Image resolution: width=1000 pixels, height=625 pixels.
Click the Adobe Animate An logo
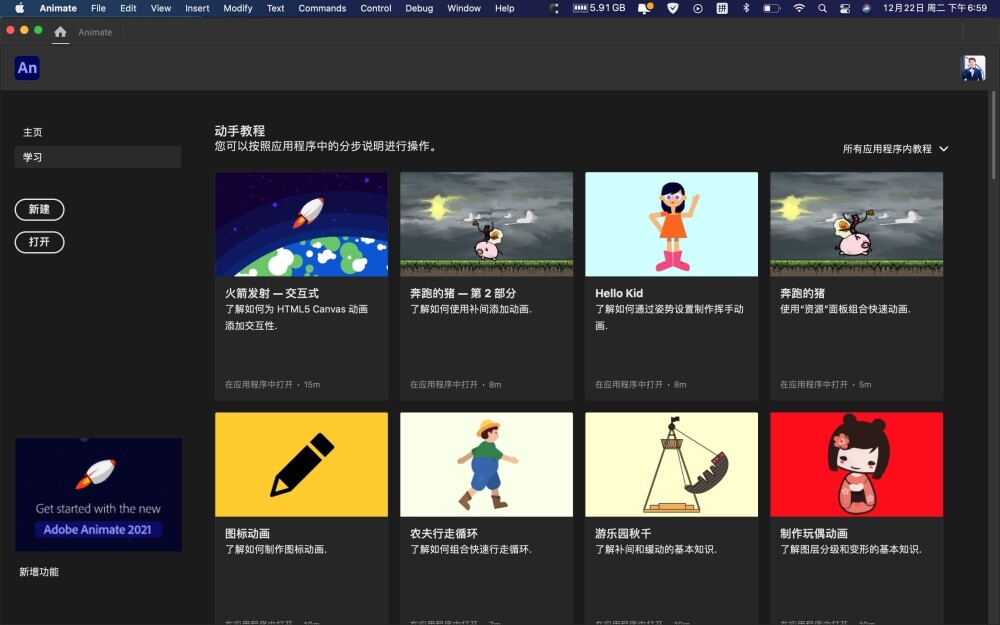point(27,68)
